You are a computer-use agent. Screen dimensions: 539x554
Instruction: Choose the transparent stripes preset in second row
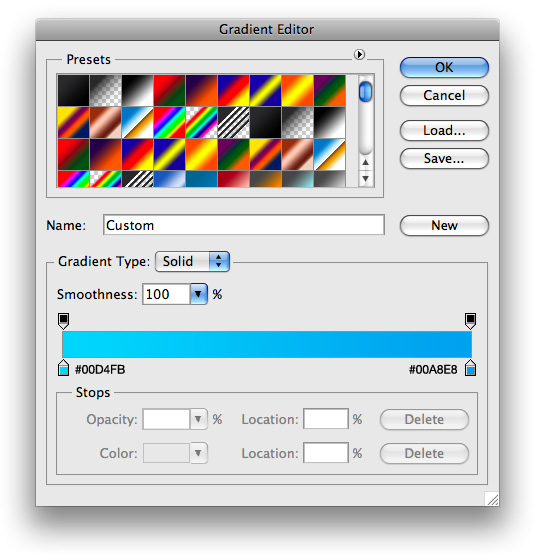[x=233, y=123]
